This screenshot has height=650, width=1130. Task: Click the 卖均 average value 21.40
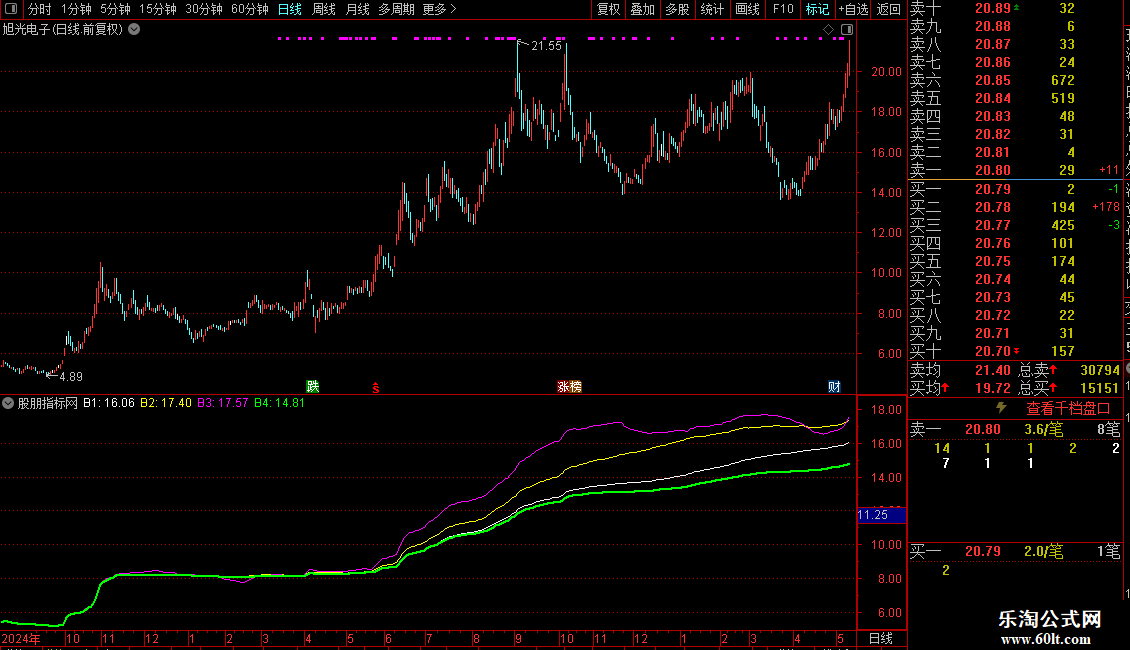[993, 370]
